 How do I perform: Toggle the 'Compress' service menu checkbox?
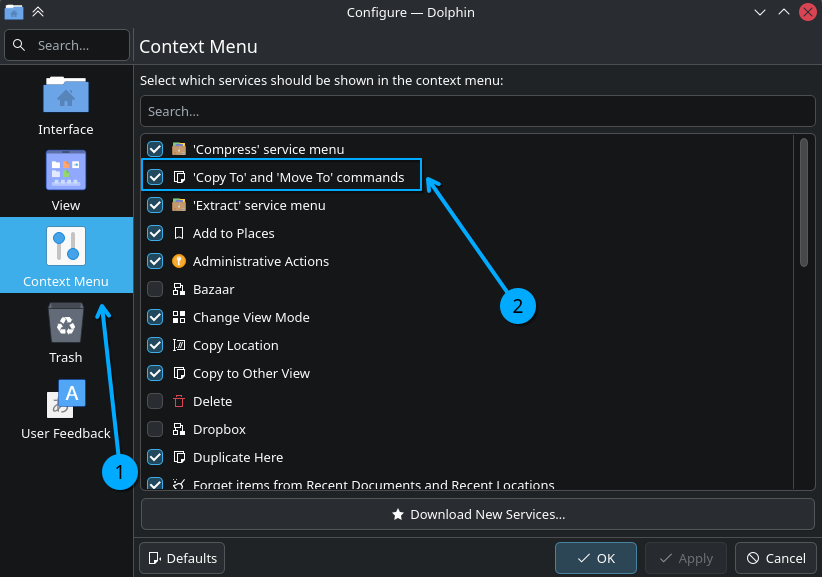[155, 149]
